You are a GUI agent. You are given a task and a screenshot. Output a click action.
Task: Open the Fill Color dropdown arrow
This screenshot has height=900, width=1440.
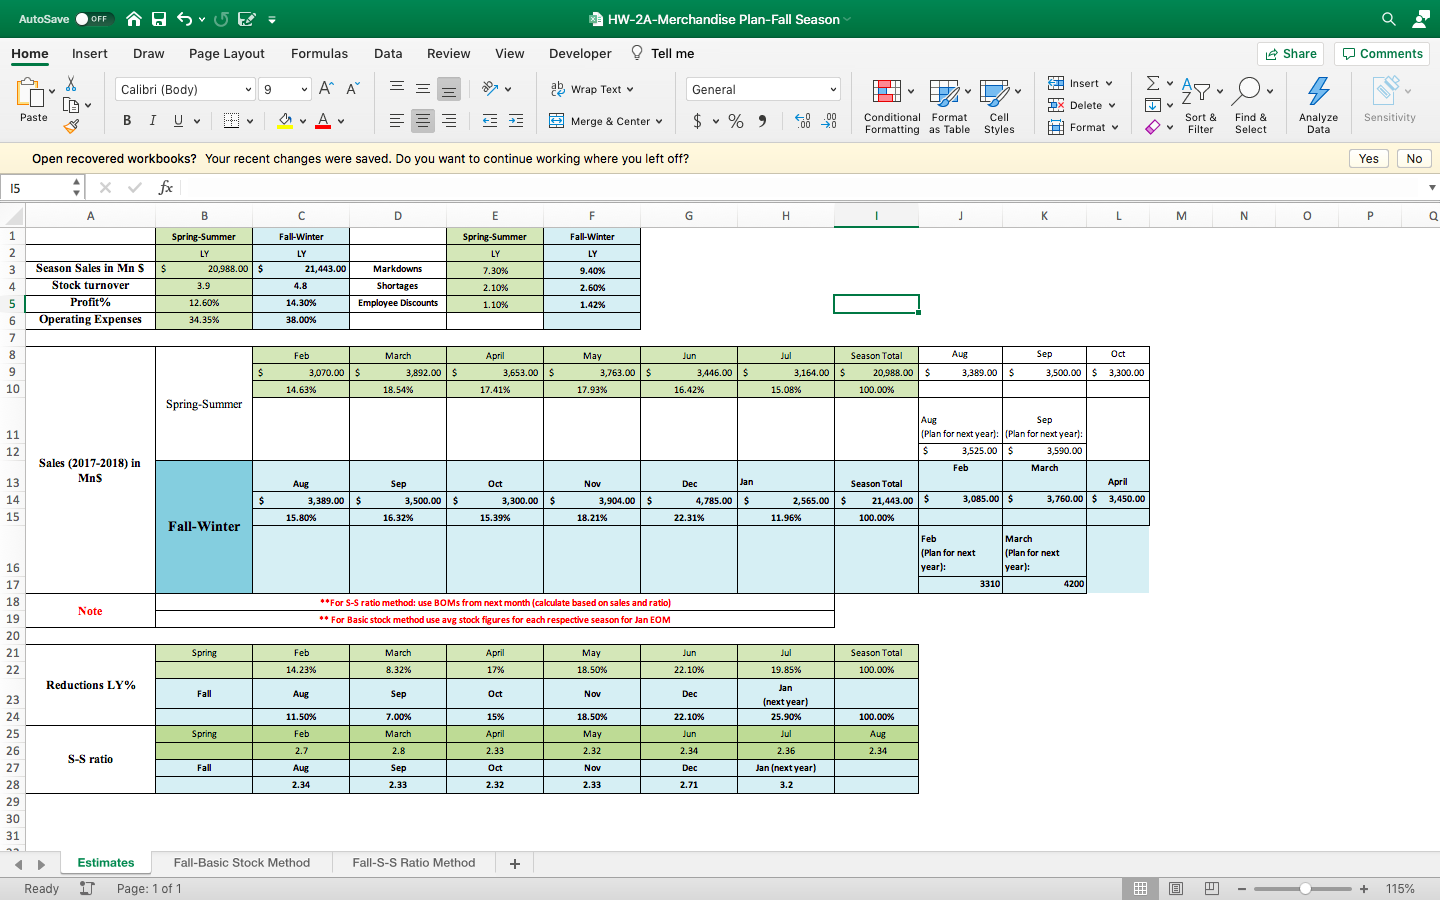point(303,120)
